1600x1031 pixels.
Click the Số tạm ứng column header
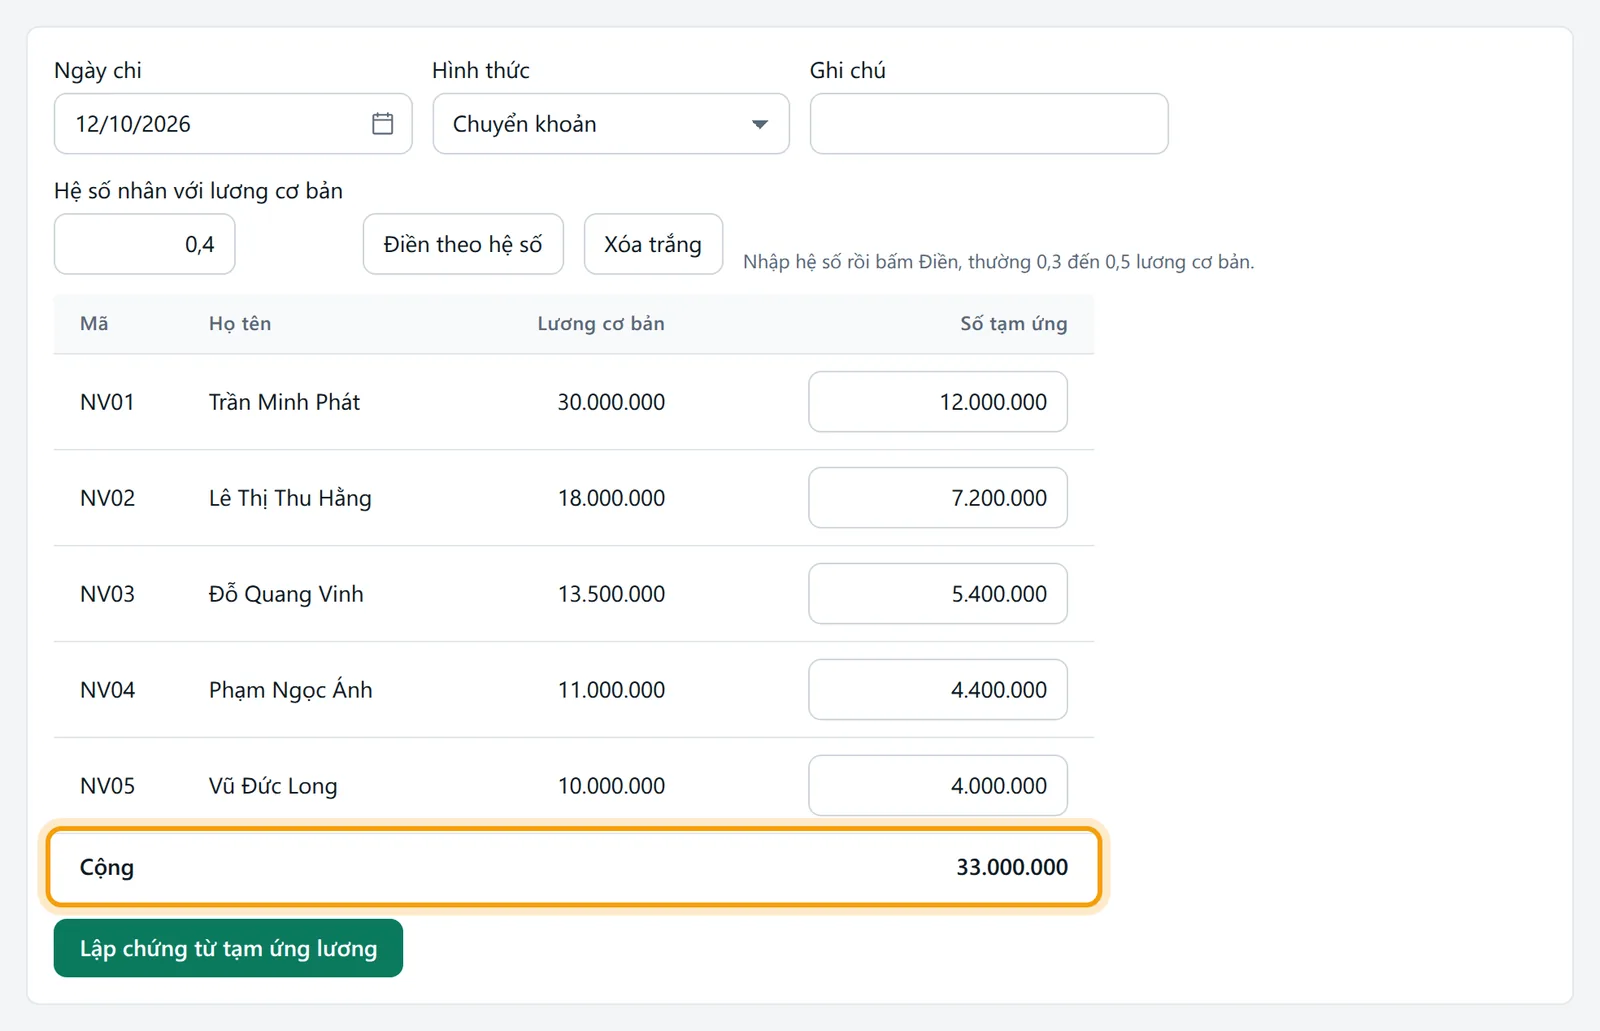[1014, 323]
